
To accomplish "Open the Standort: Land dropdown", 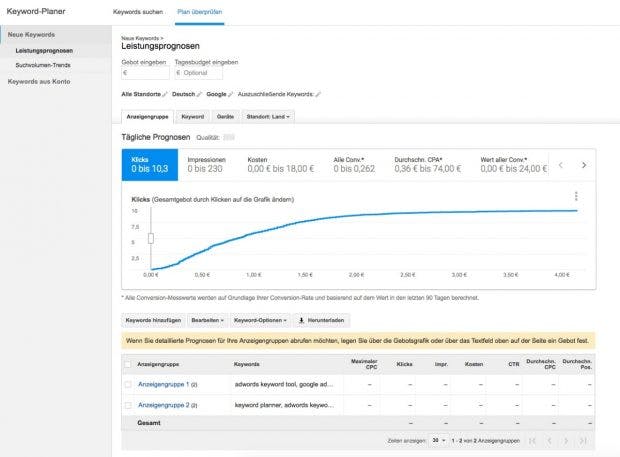I will pos(268,117).
